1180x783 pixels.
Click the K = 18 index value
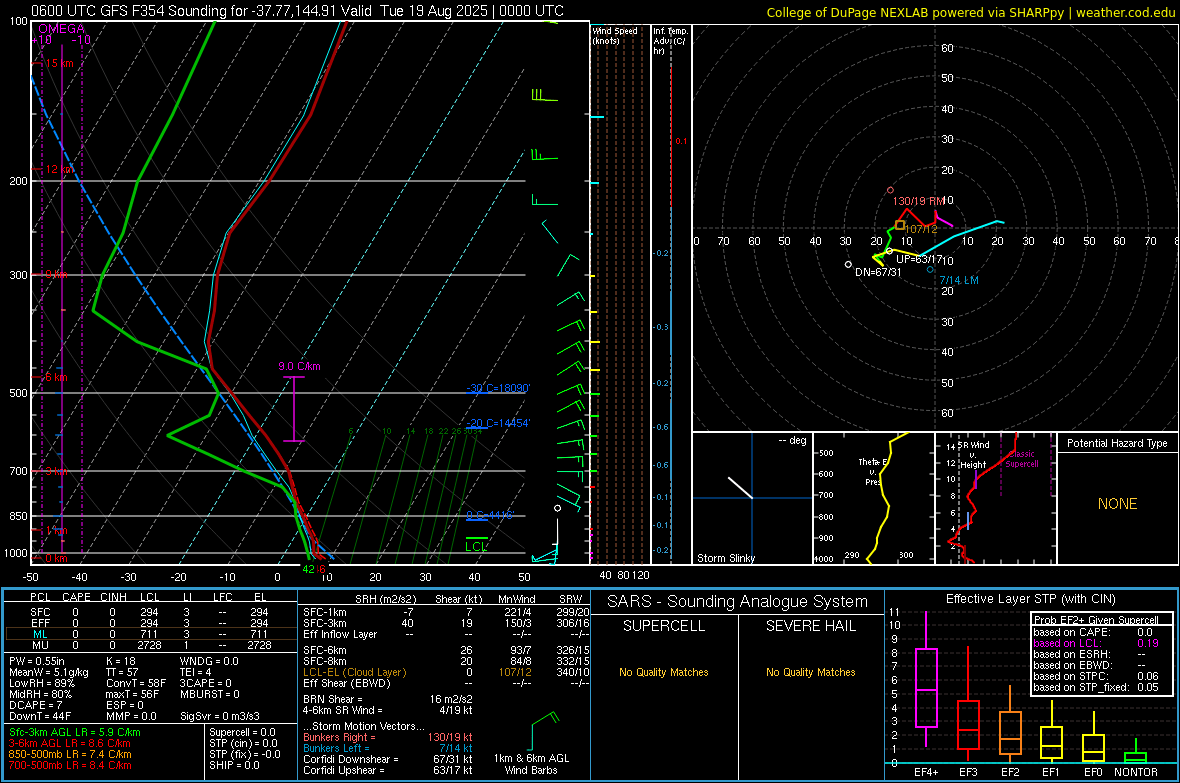tap(121, 661)
